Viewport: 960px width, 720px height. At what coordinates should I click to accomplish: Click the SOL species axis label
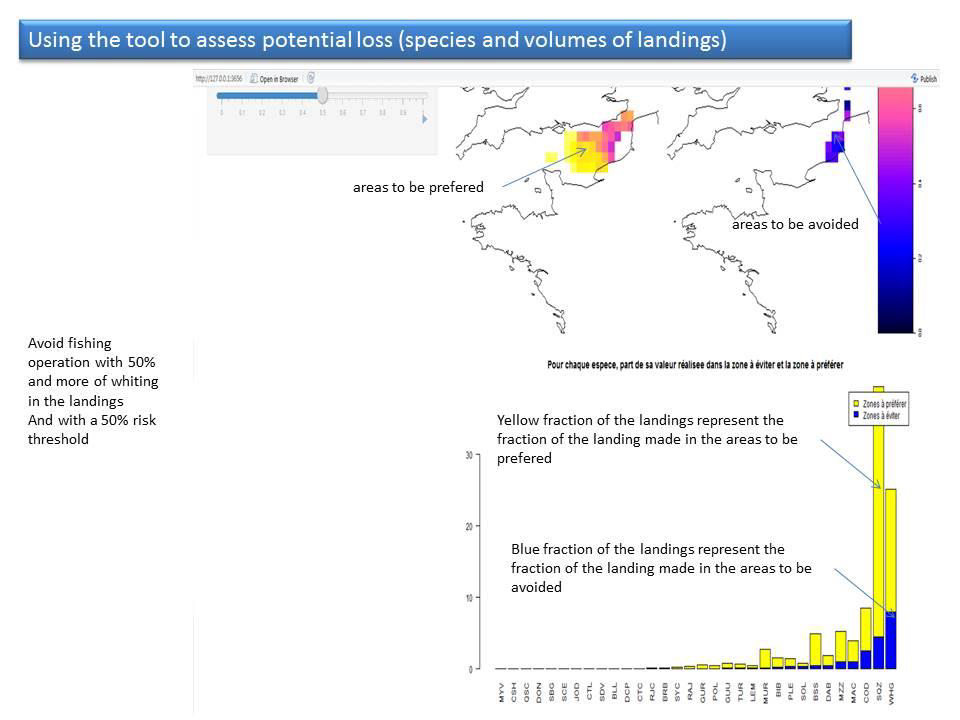point(803,692)
